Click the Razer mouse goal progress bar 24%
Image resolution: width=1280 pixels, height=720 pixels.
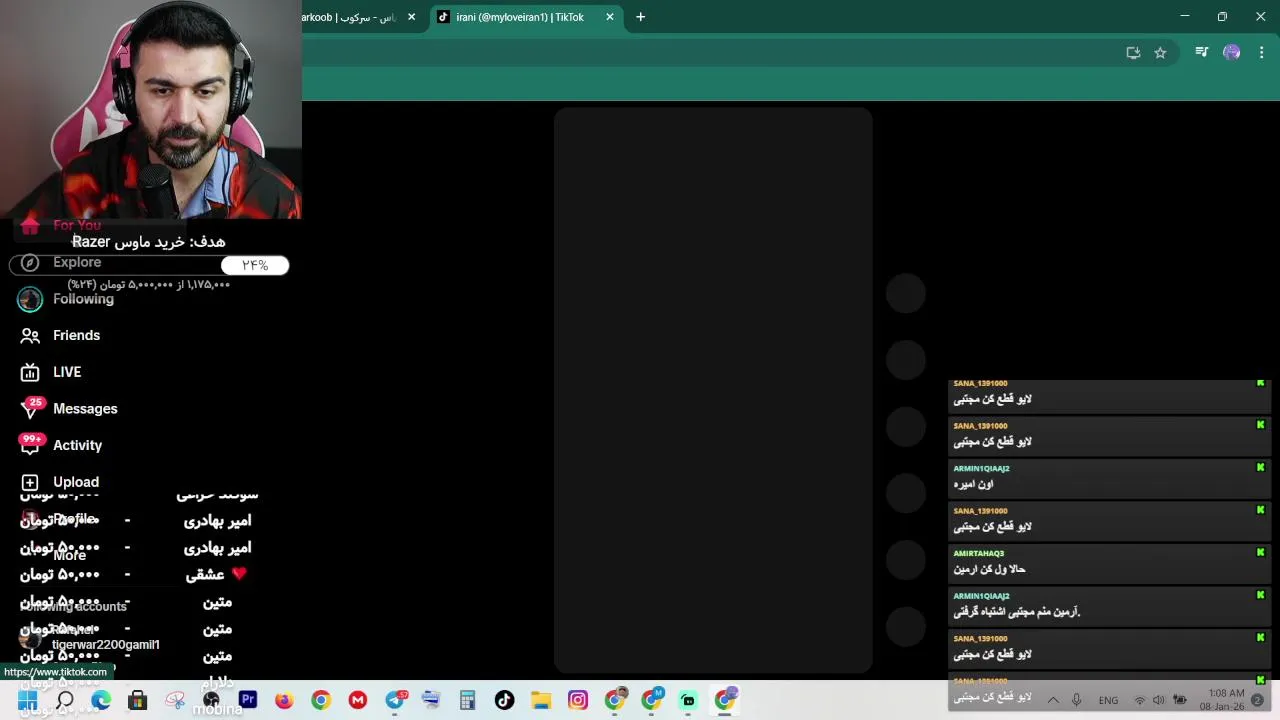[x=149, y=265]
